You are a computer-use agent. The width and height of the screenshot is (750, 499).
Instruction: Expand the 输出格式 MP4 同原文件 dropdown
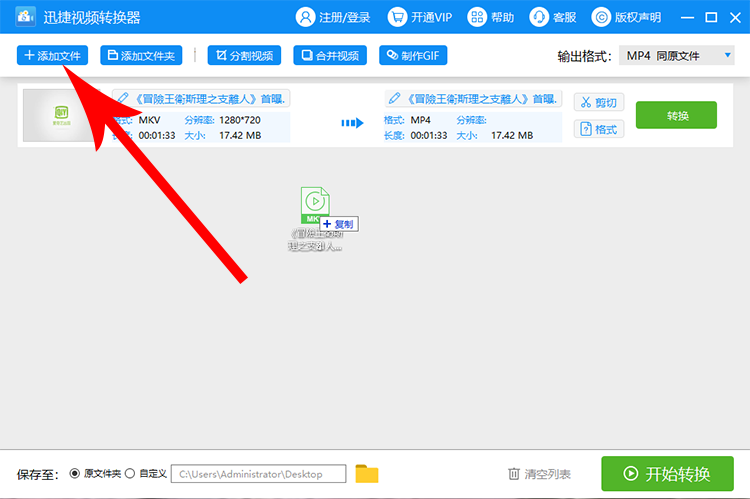point(676,55)
